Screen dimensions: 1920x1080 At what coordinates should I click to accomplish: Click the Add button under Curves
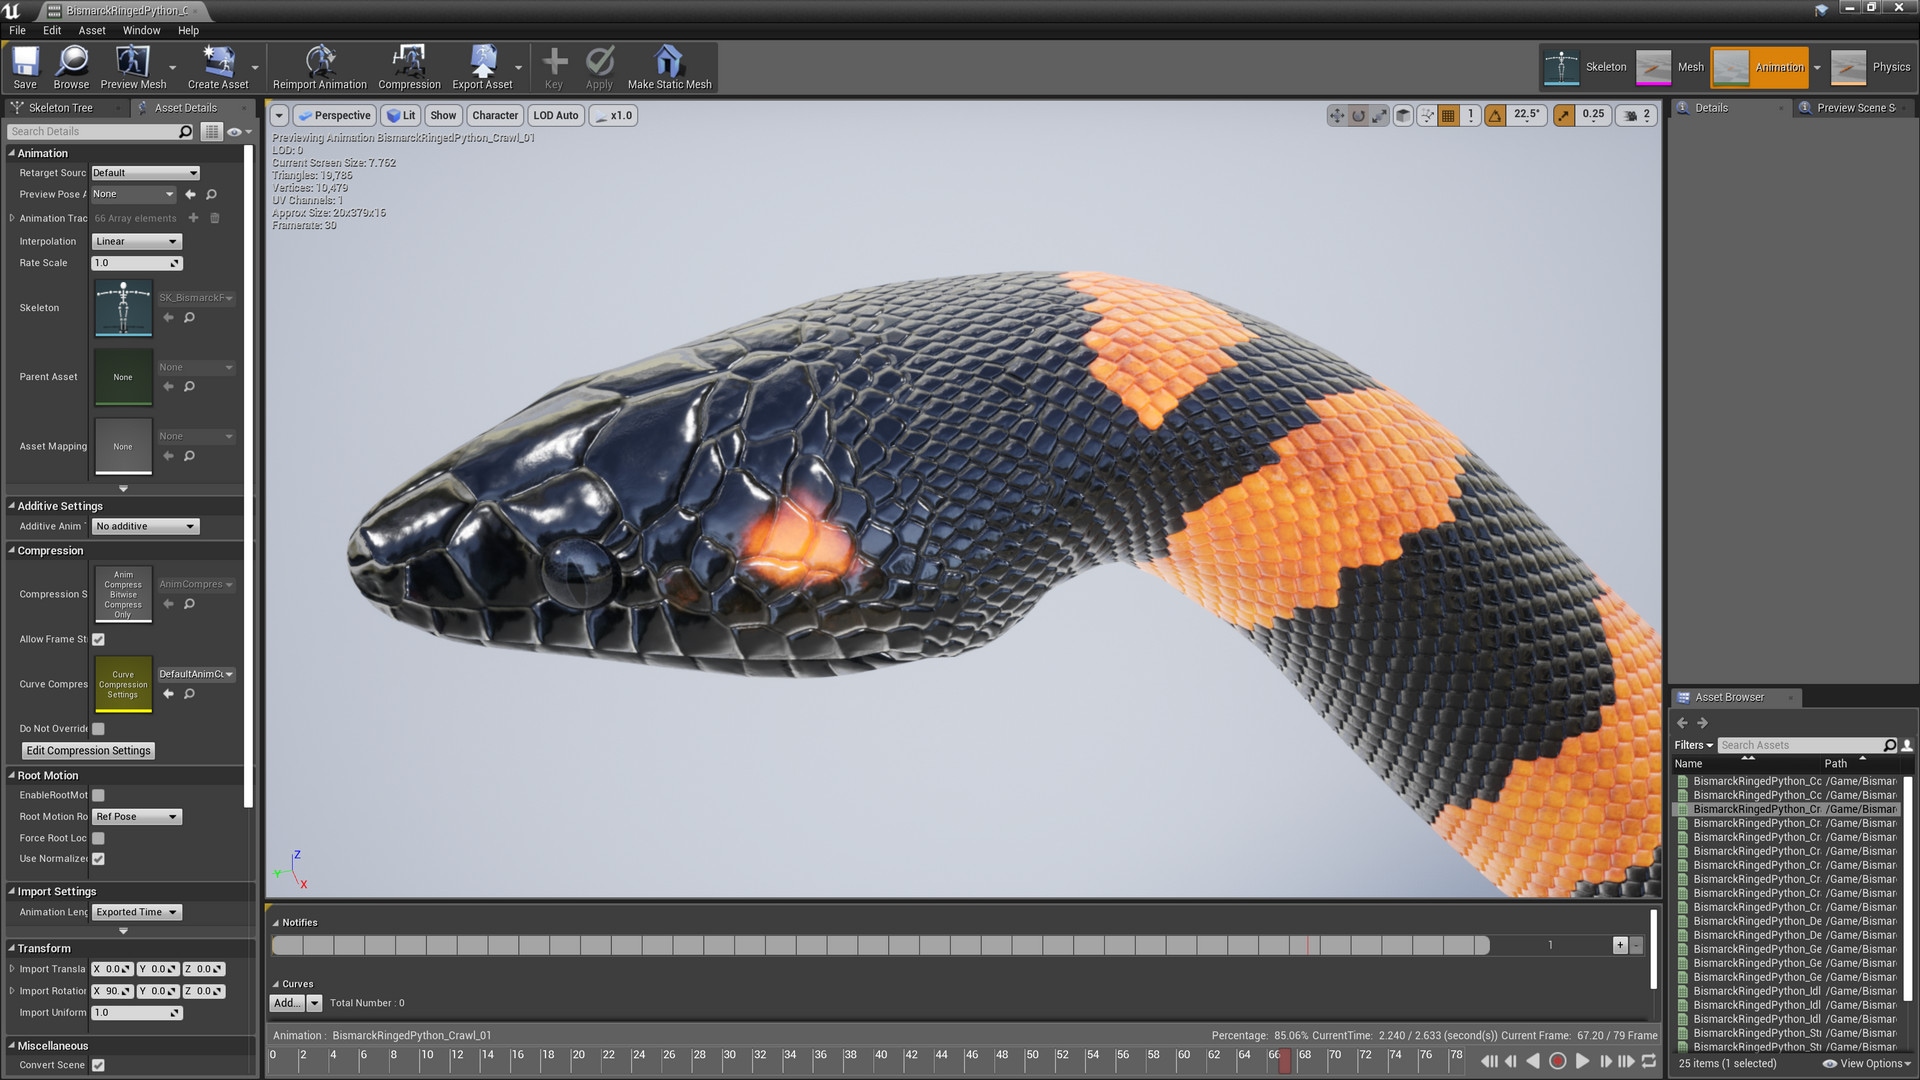coord(286,1002)
